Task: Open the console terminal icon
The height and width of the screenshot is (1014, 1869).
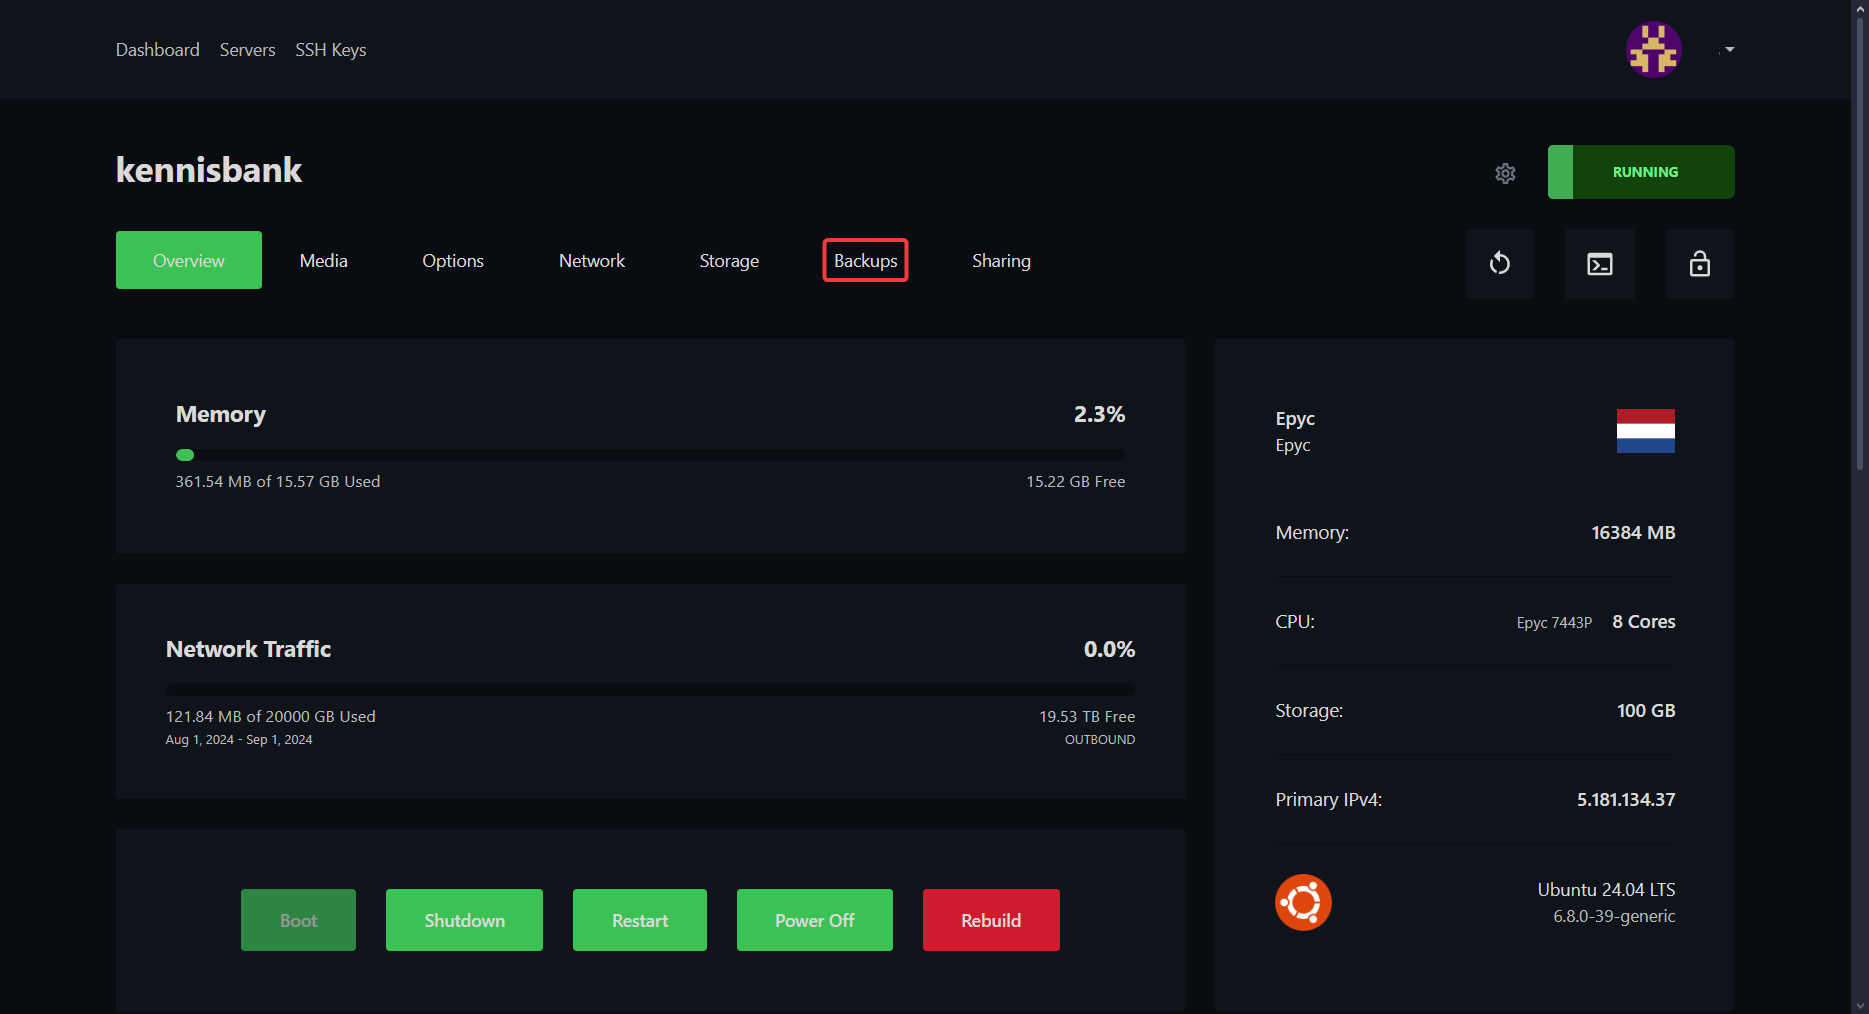Action: [1599, 264]
